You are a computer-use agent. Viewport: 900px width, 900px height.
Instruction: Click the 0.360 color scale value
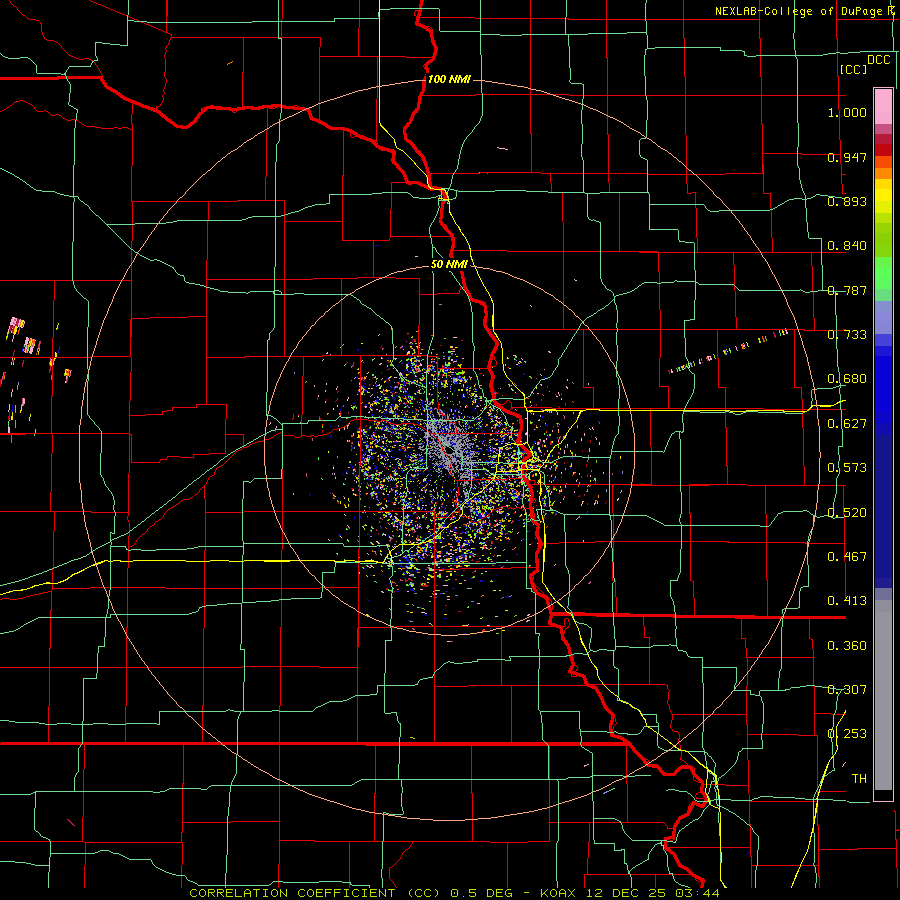point(847,646)
